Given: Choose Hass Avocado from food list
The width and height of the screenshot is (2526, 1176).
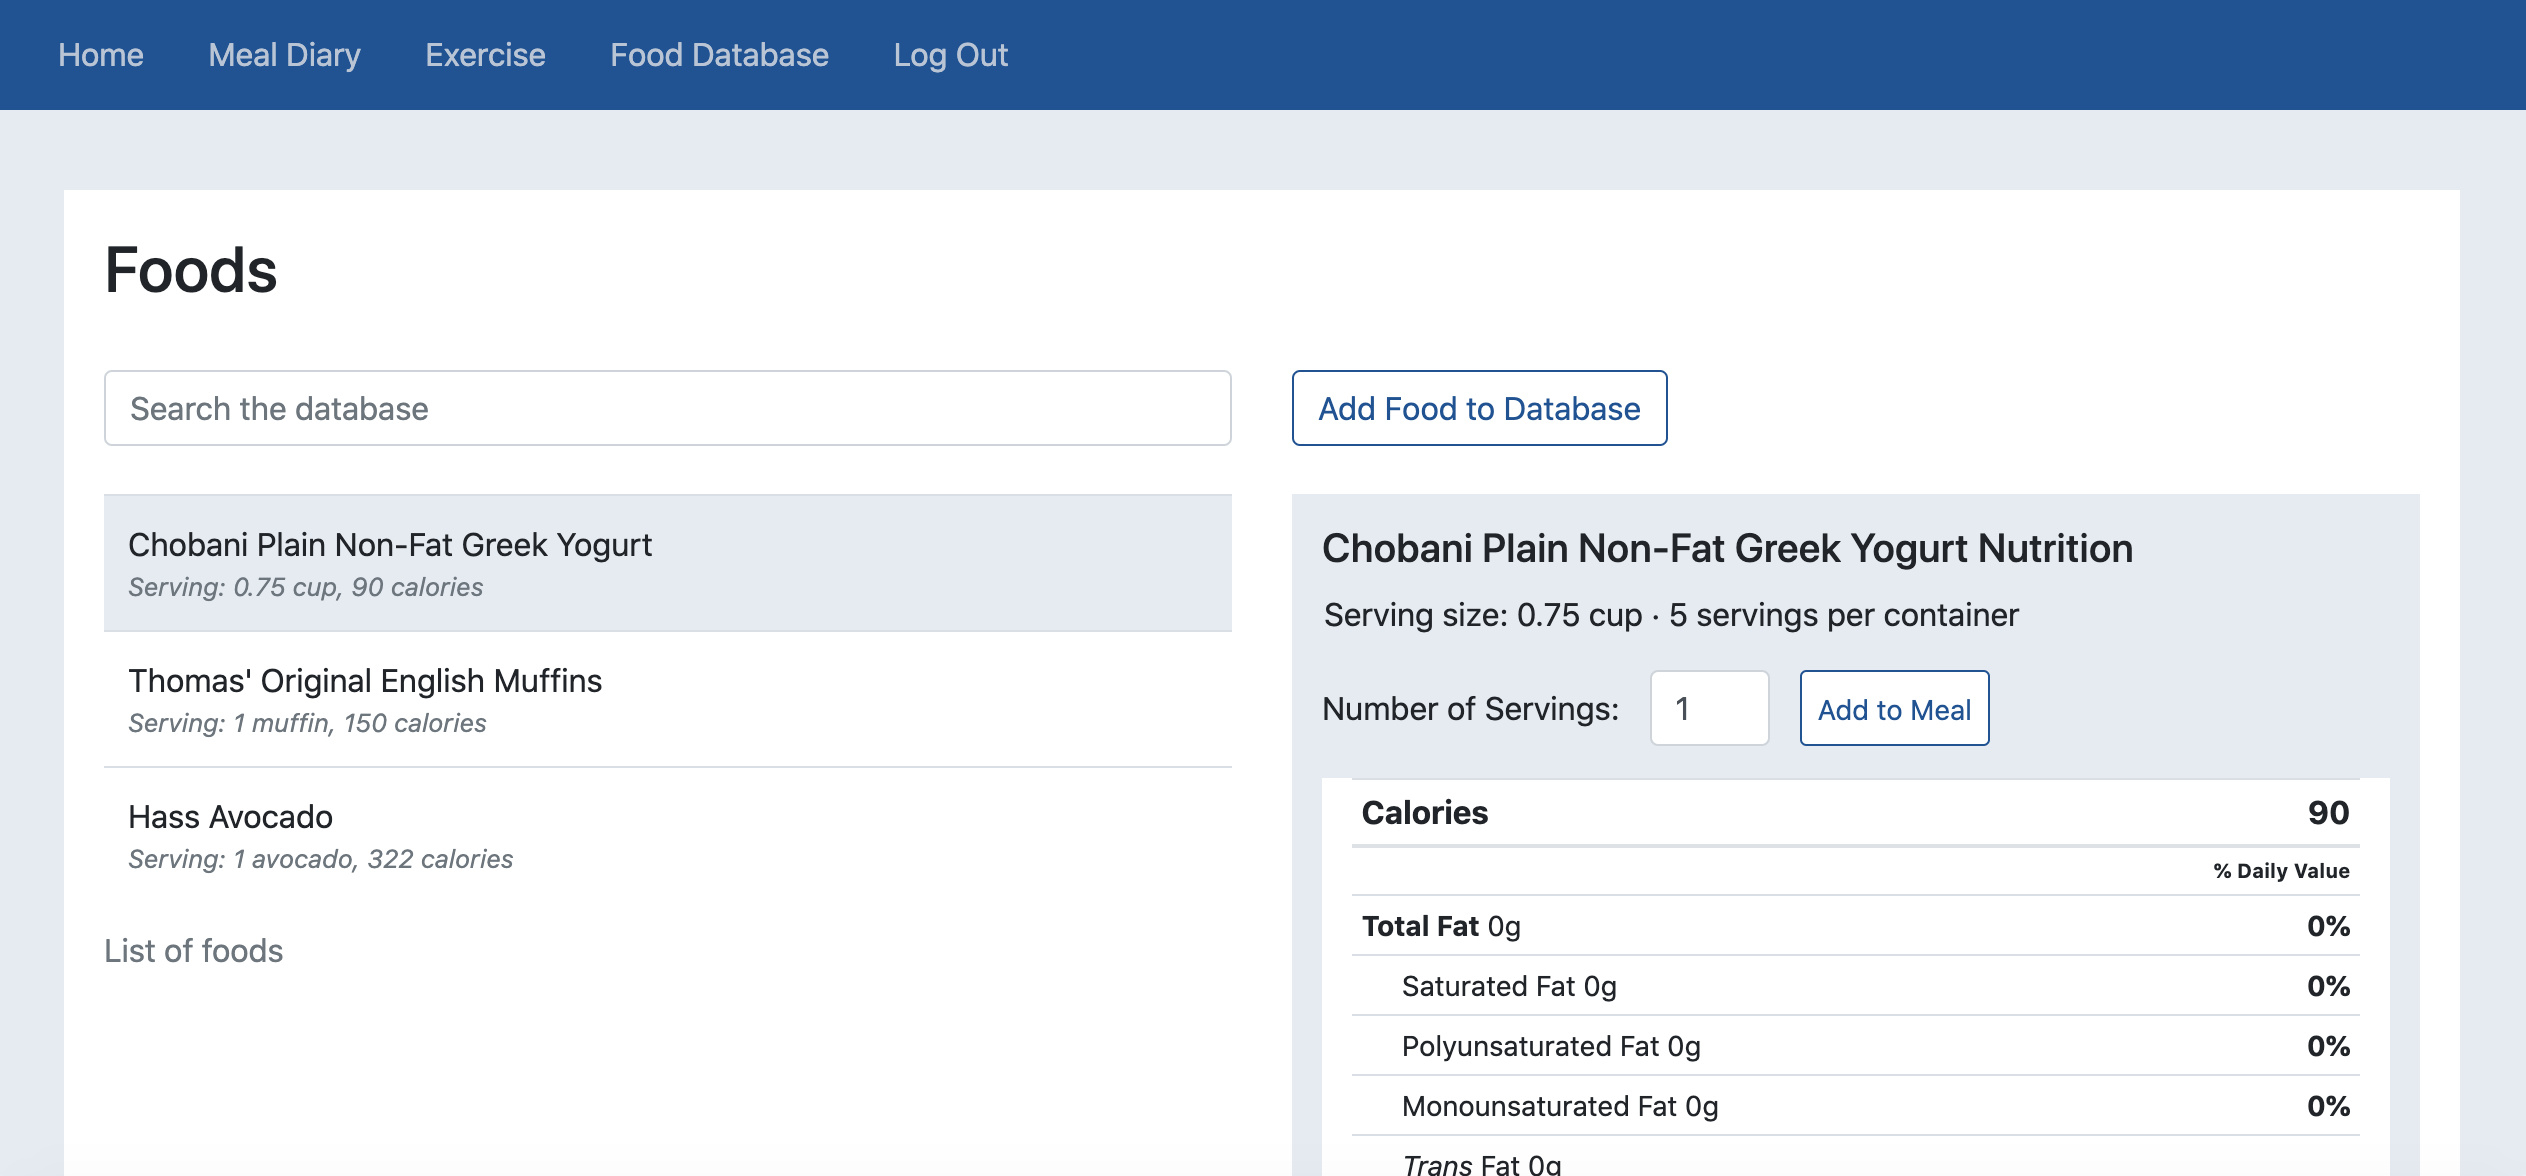Looking at the screenshot, I should pyautogui.click(x=667, y=835).
